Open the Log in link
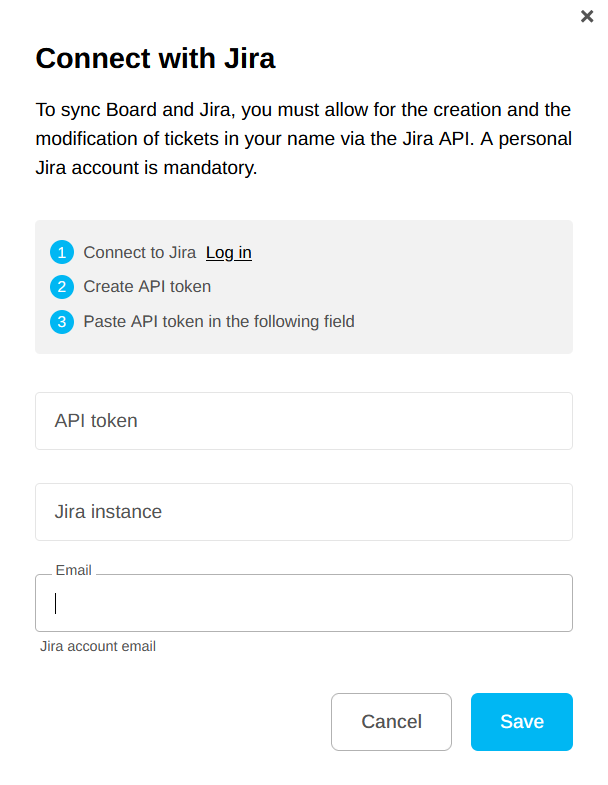Viewport: 608px width, 785px height. tap(229, 253)
